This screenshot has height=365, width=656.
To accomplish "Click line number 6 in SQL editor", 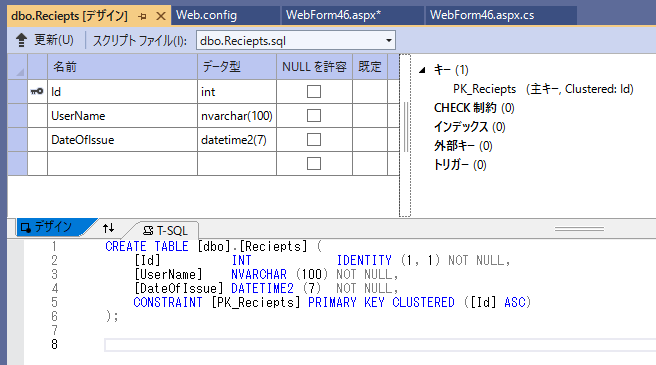I will (54, 316).
